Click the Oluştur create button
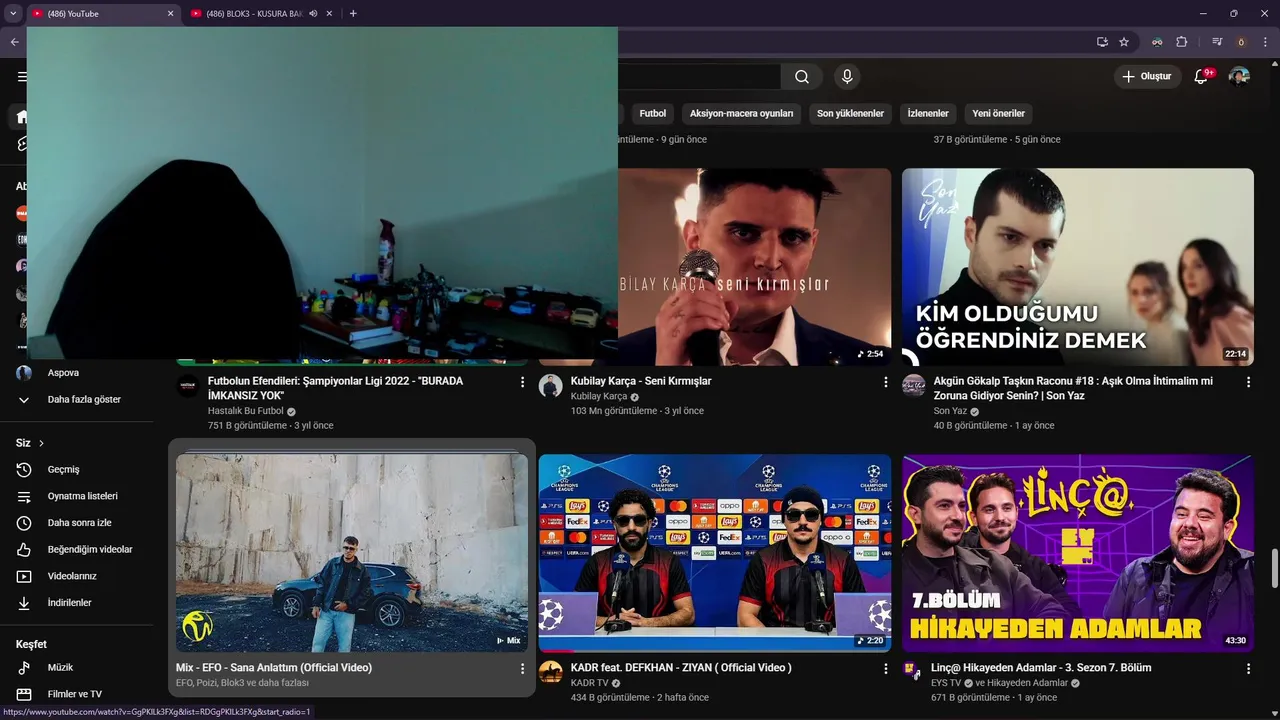The width and height of the screenshot is (1280, 720). tap(1148, 77)
